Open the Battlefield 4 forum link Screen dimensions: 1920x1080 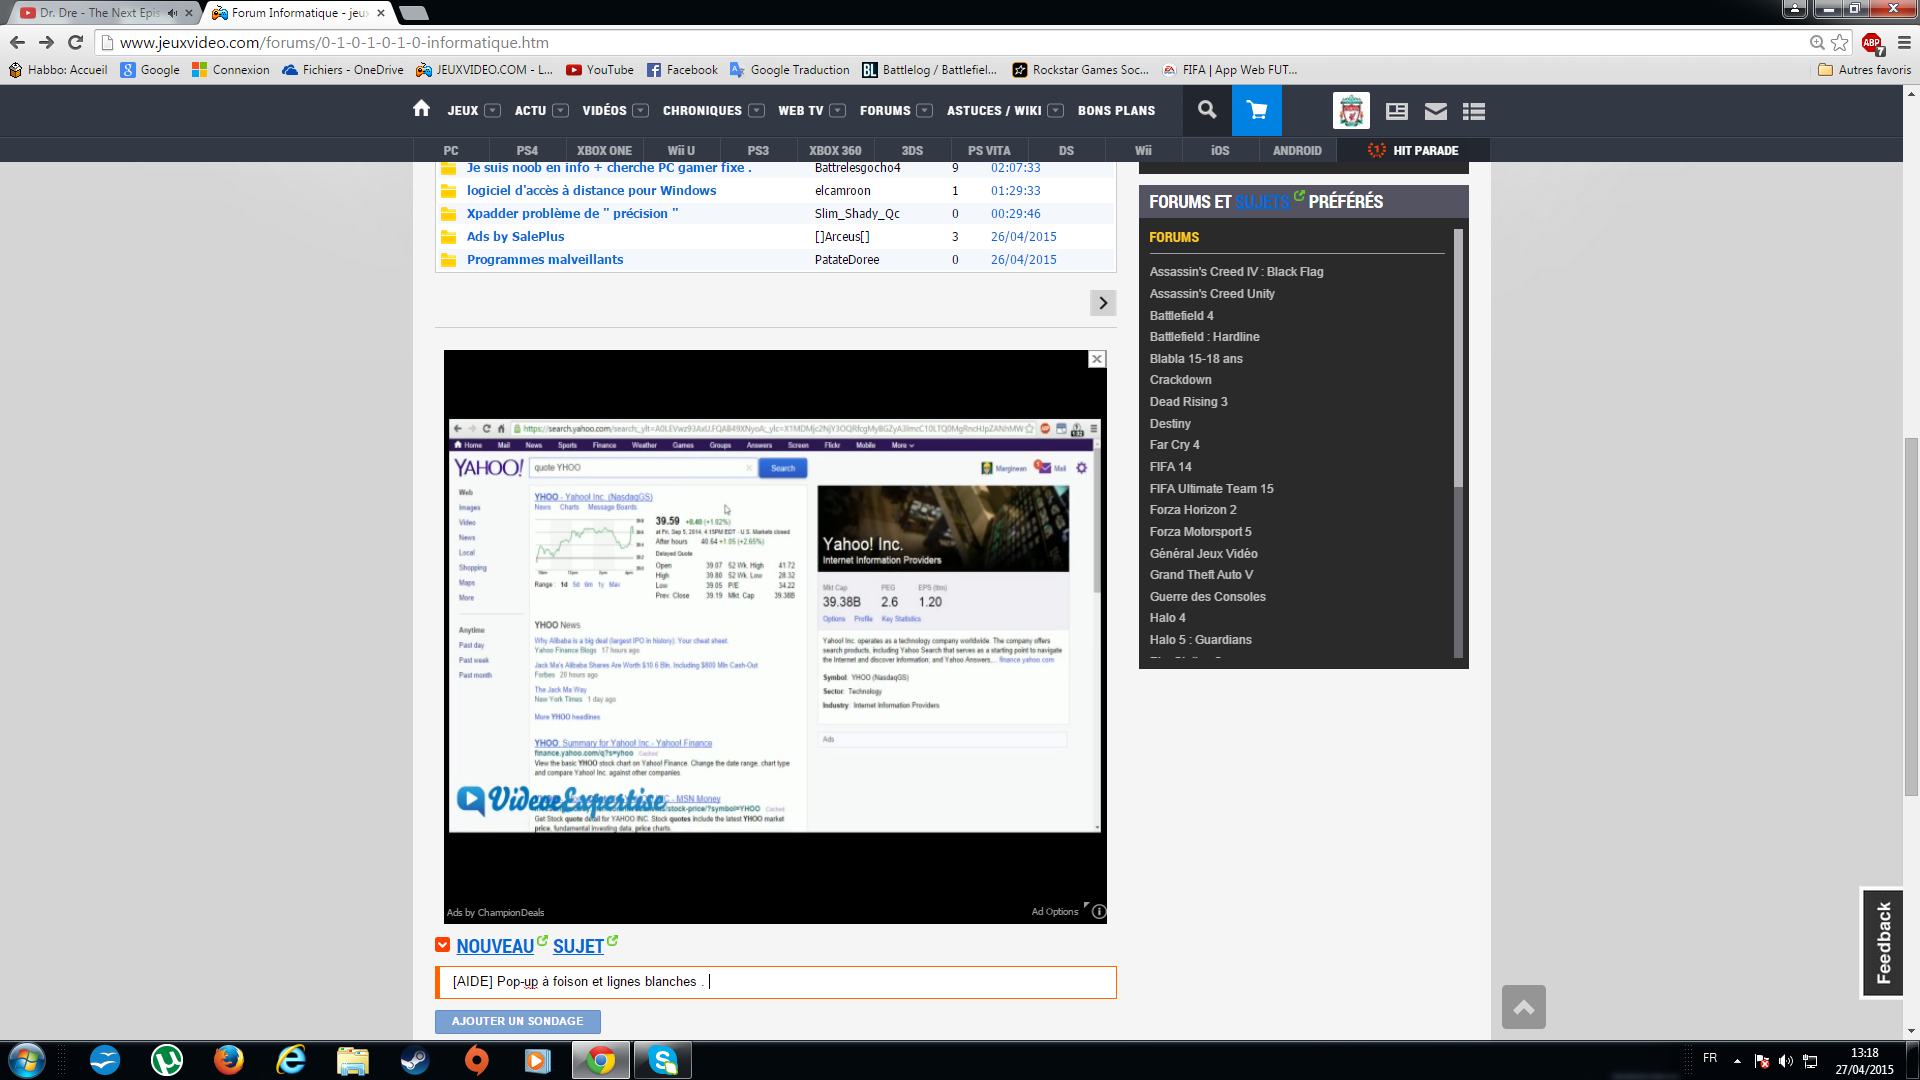[1181, 316]
